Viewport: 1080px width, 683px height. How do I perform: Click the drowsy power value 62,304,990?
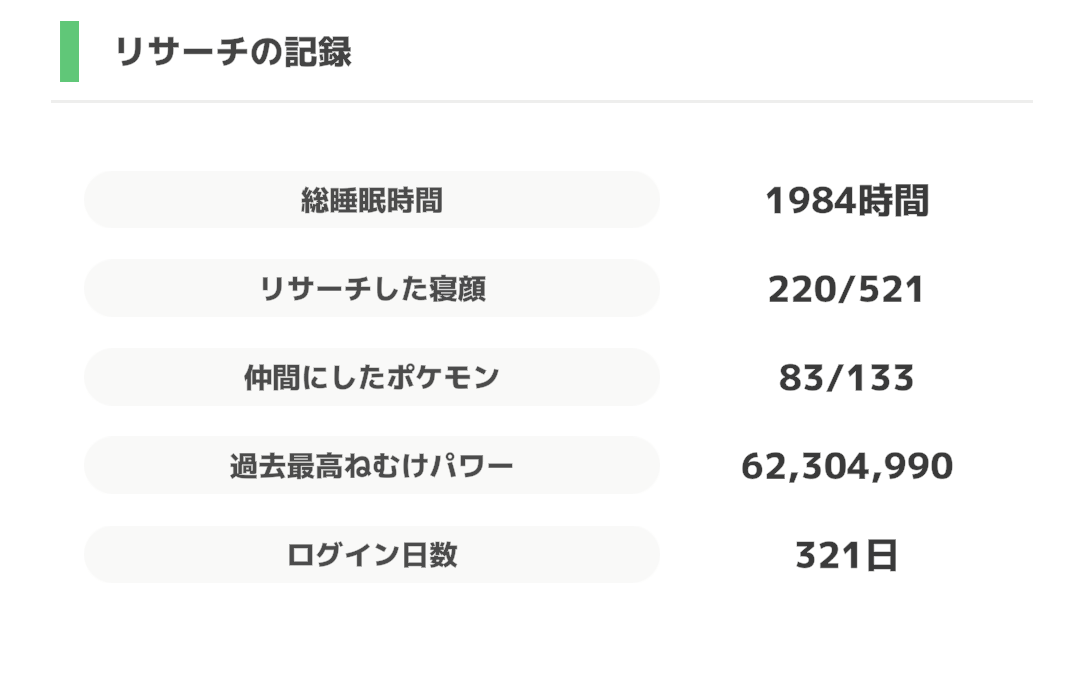(x=847, y=466)
